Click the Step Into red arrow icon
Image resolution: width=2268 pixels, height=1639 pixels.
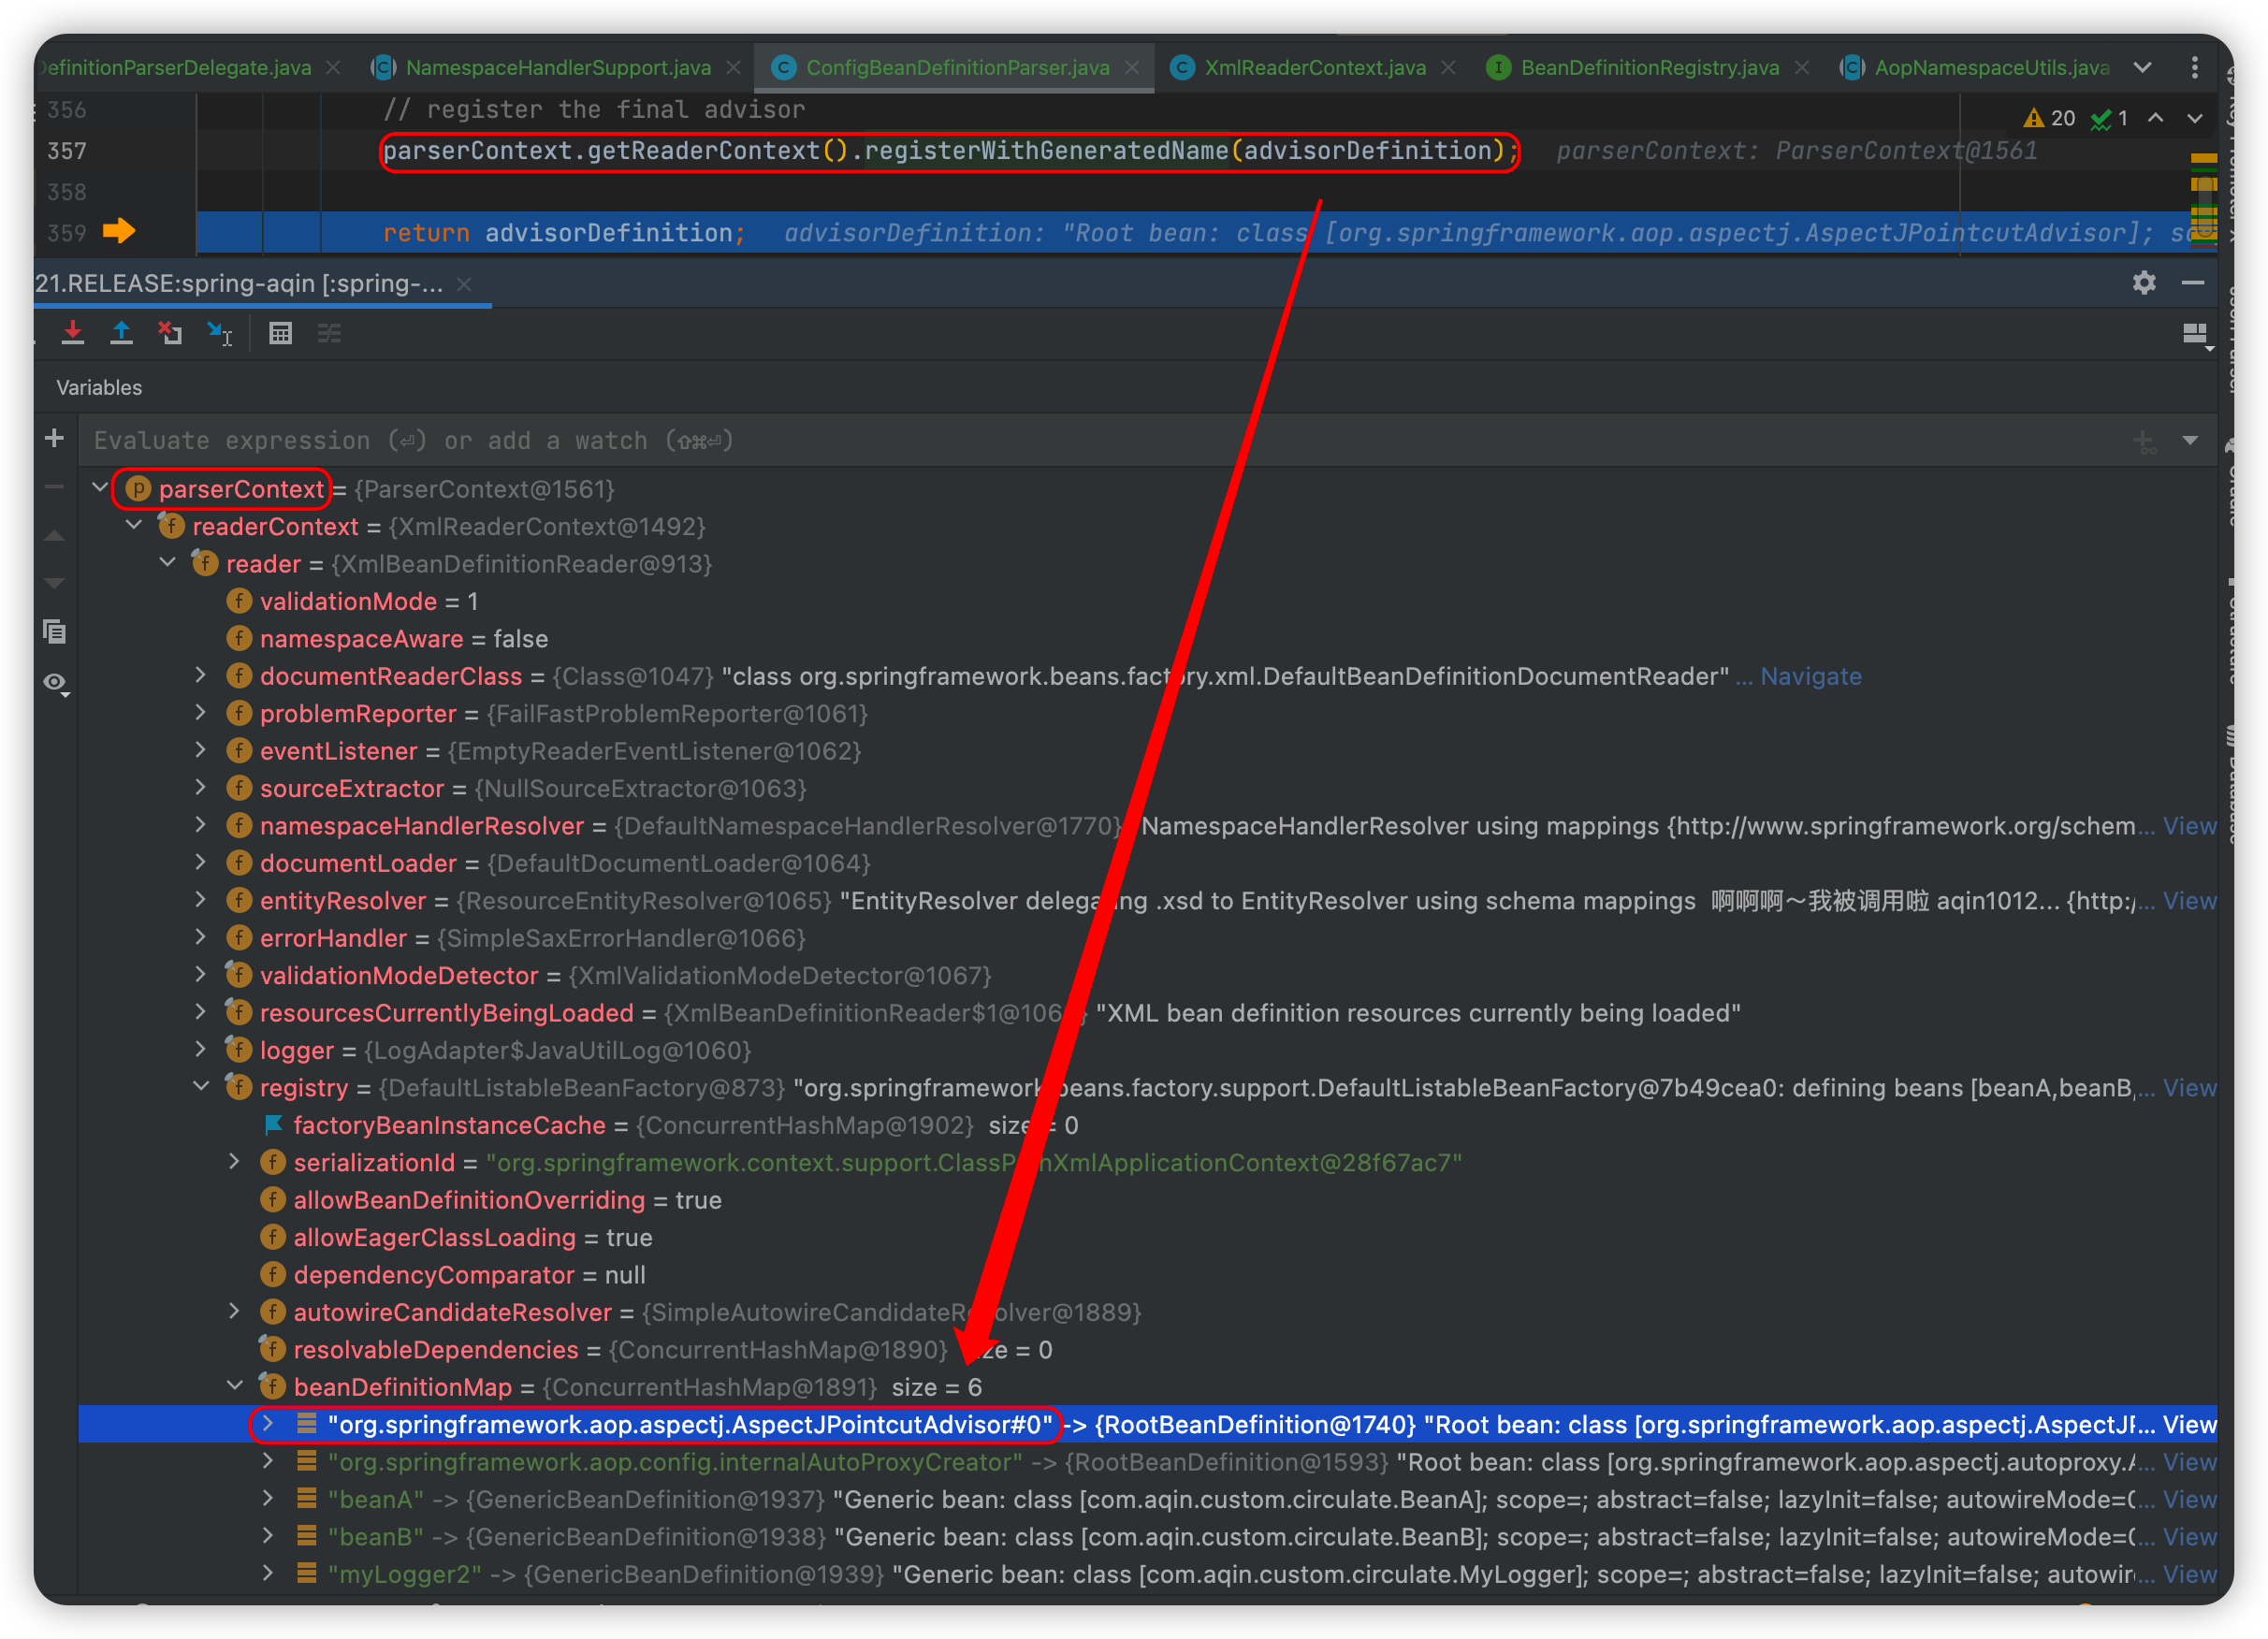click(73, 333)
